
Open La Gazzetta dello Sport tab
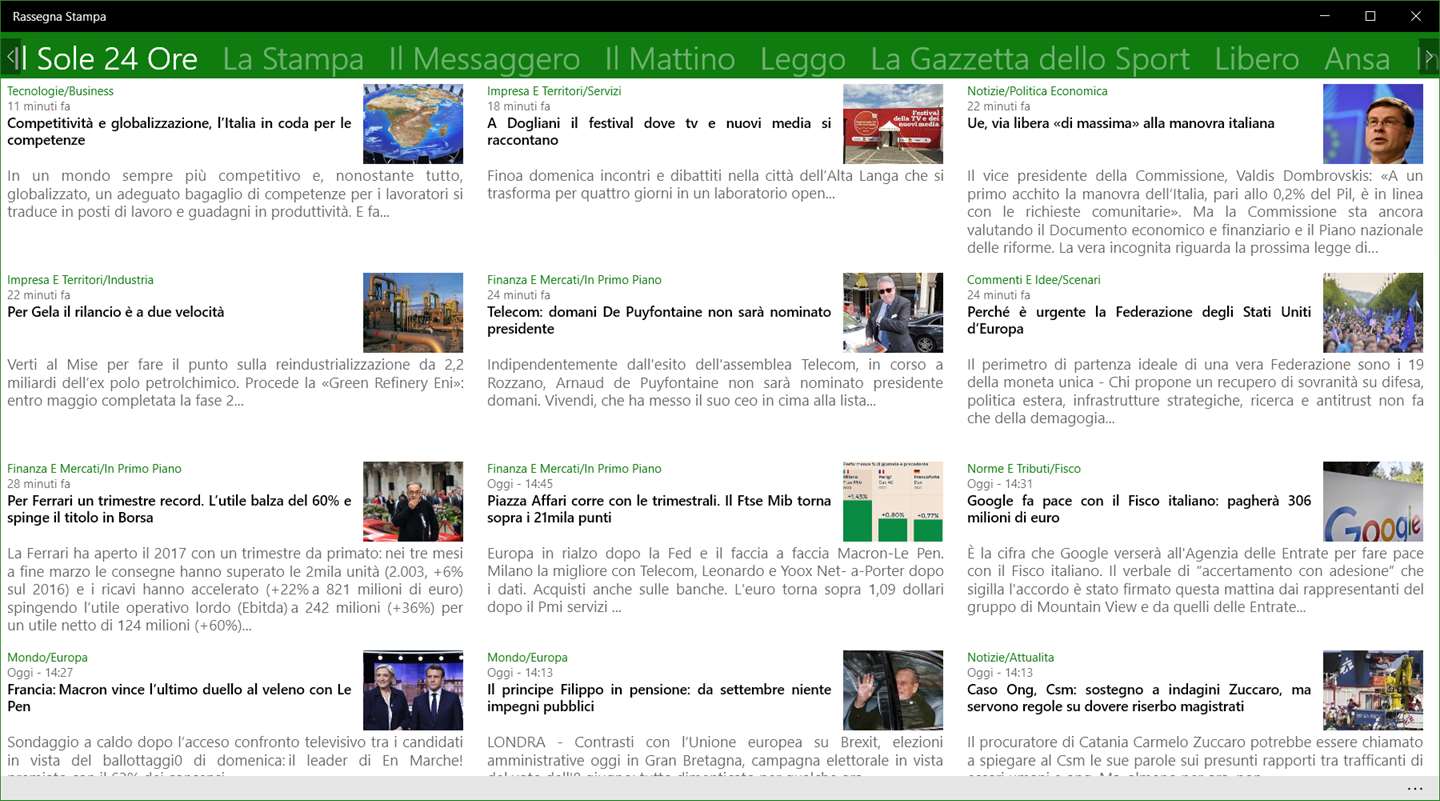coord(1030,59)
